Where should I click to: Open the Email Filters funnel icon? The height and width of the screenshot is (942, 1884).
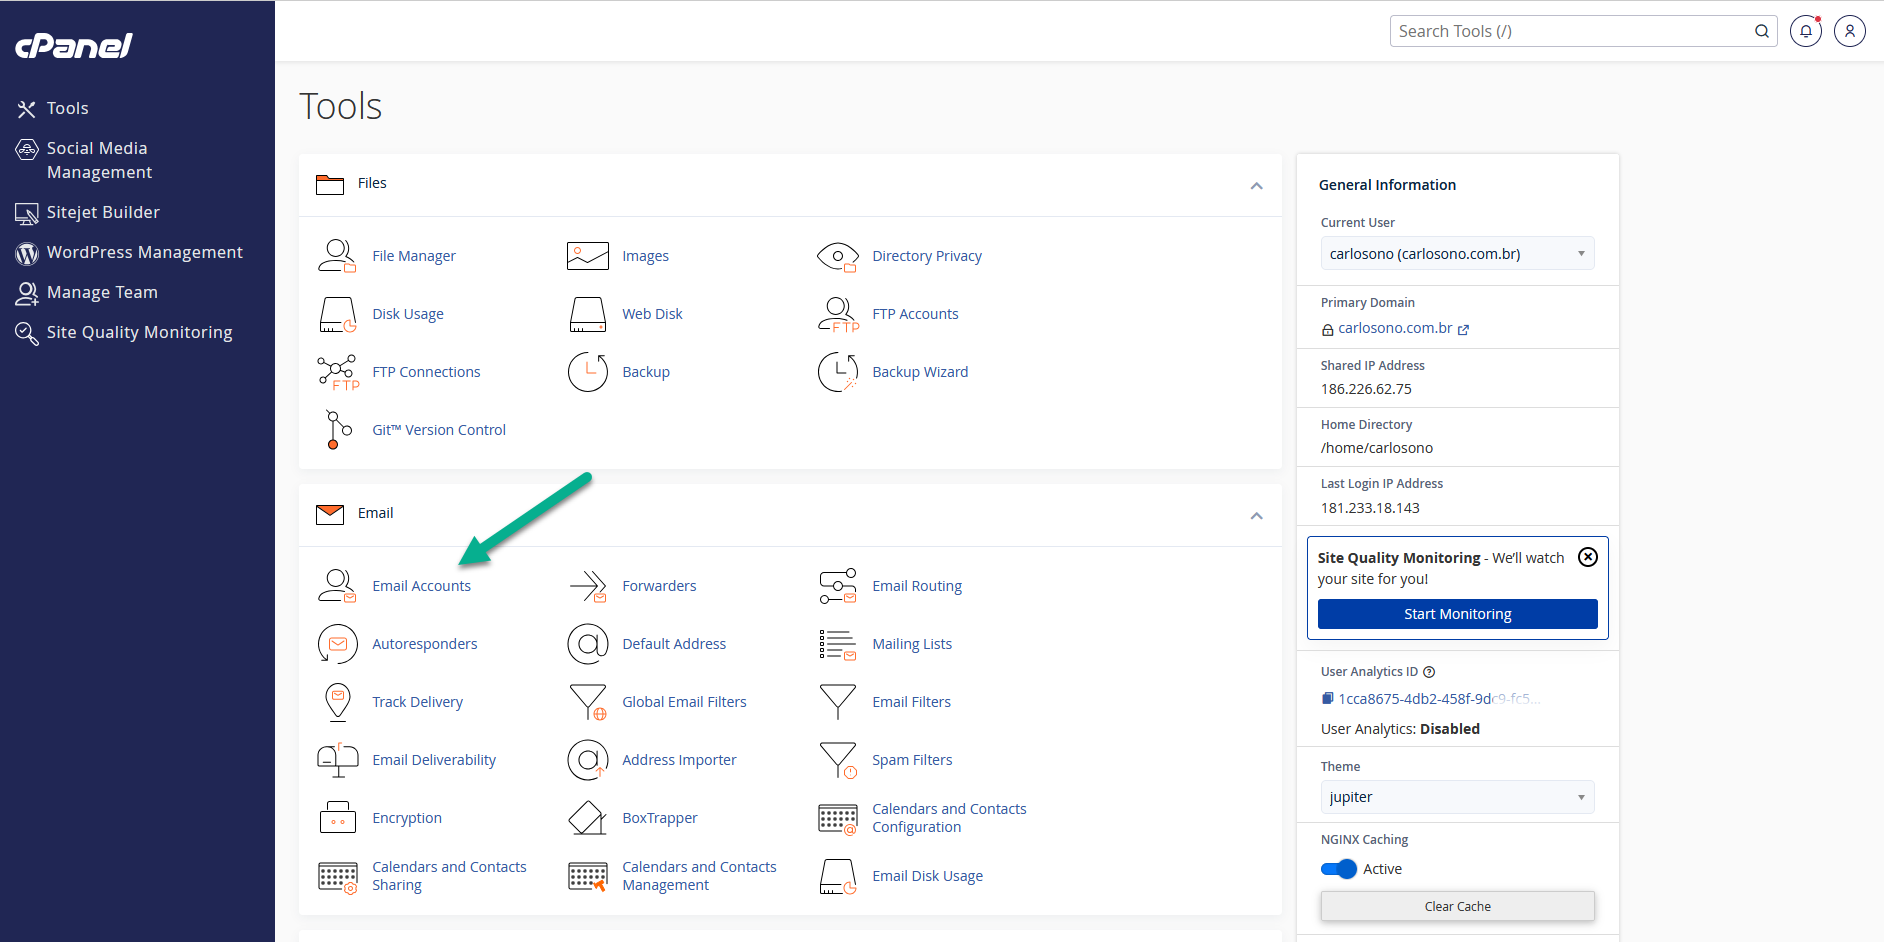tap(837, 702)
